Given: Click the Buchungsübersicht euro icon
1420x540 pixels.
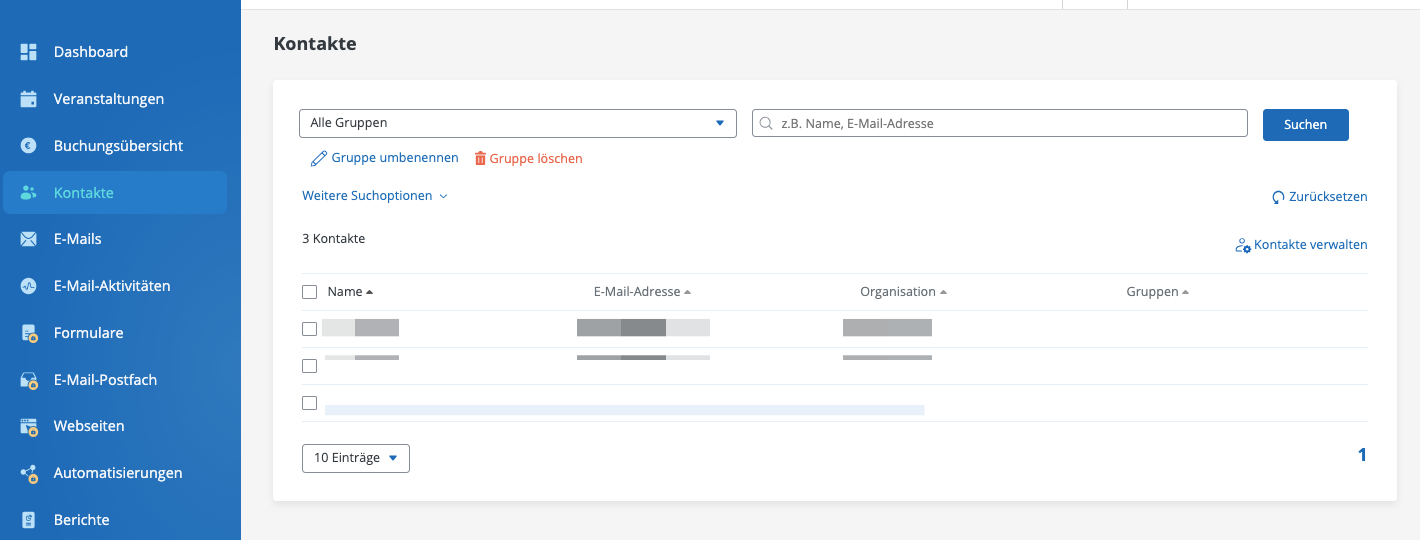Looking at the screenshot, I should (29, 146).
